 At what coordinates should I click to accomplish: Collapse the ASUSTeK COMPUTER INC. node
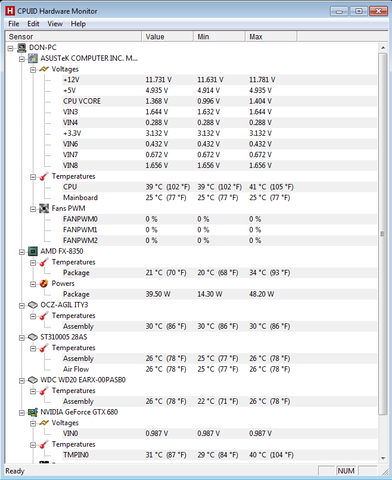pos(22,59)
